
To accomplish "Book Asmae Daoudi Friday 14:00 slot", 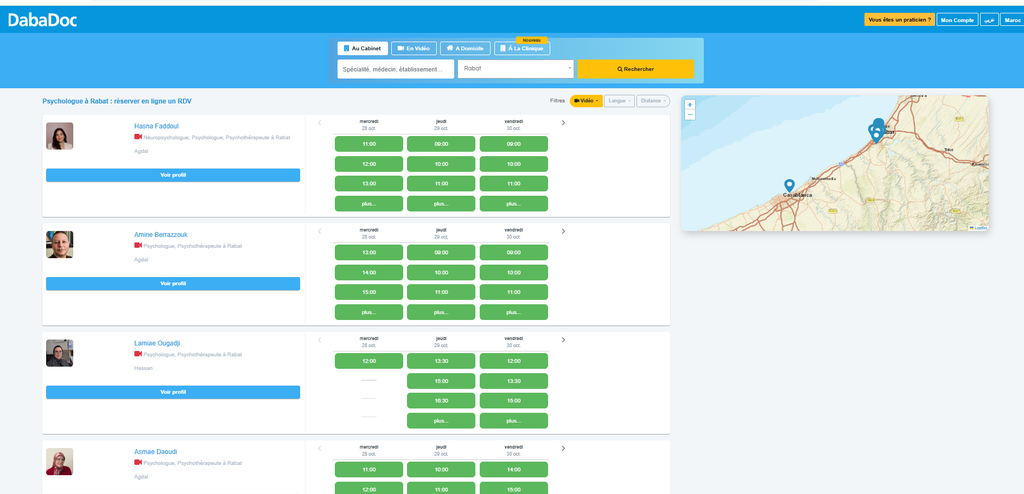I will click(x=514, y=470).
